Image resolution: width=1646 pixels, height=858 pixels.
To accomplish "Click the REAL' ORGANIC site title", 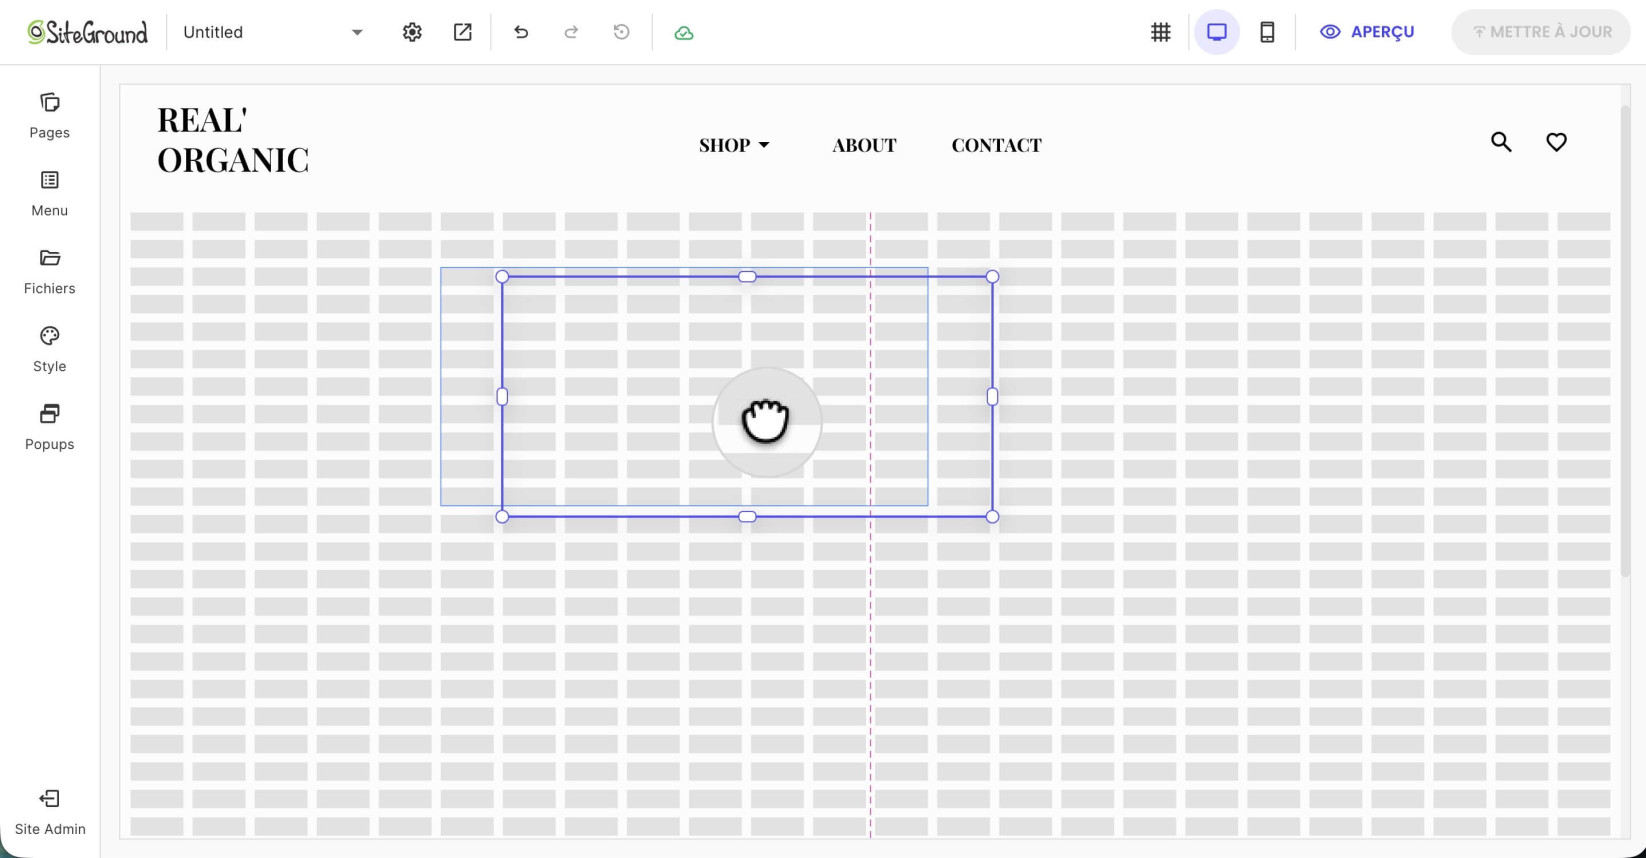I will tap(233, 140).
